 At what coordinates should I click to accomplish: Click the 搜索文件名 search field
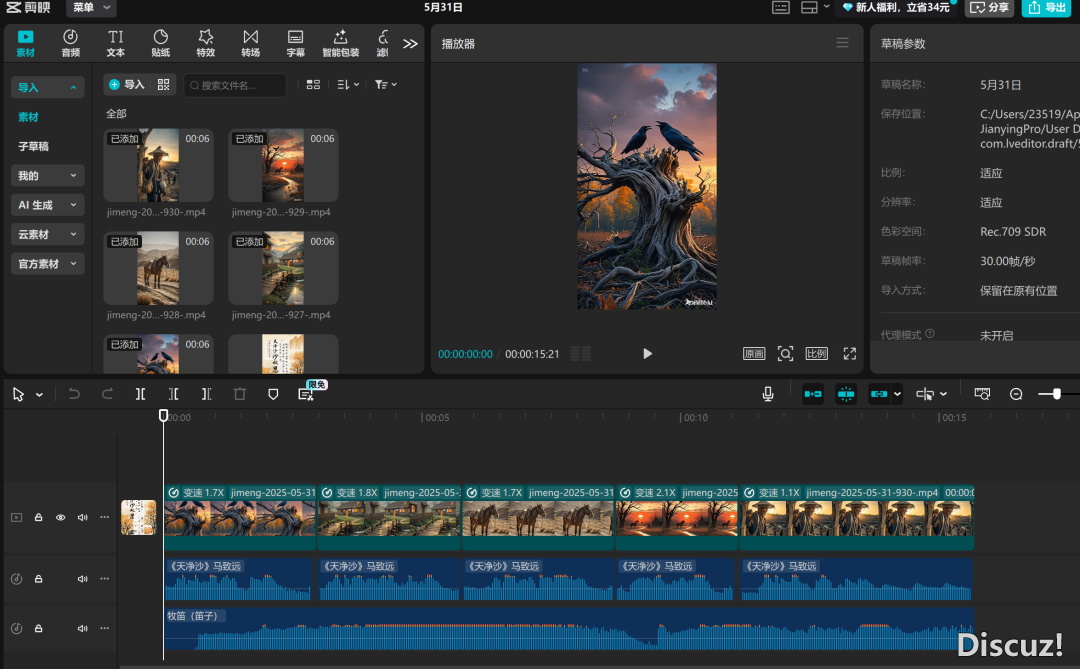coord(240,85)
